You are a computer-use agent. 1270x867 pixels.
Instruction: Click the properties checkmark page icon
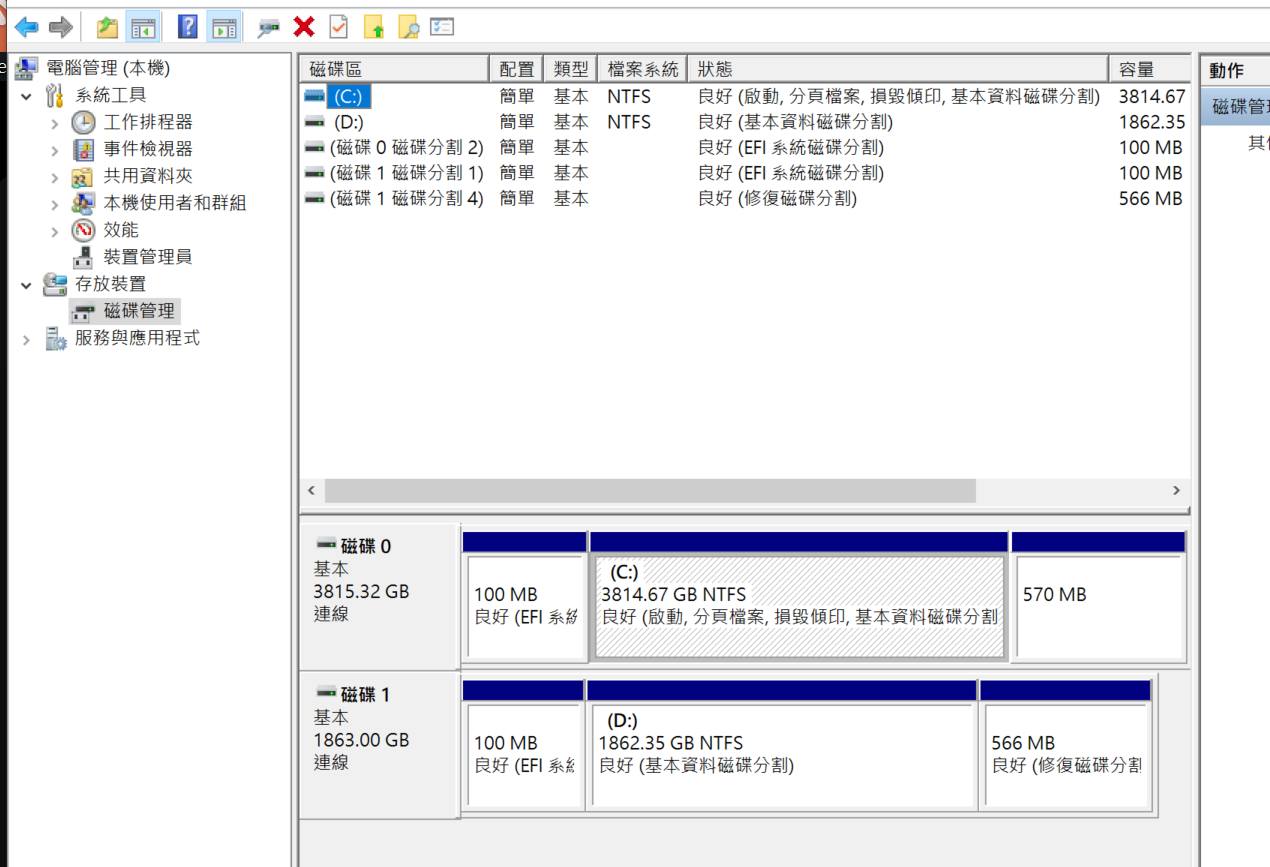coord(339,27)
